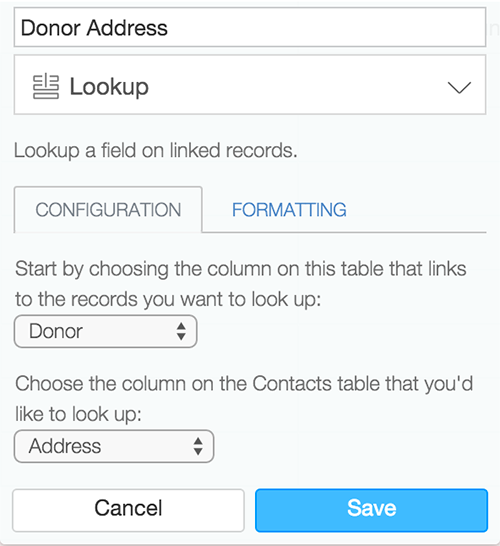
Task: Switch to the FORMATTING tab
Action: (x=289, y=210)
